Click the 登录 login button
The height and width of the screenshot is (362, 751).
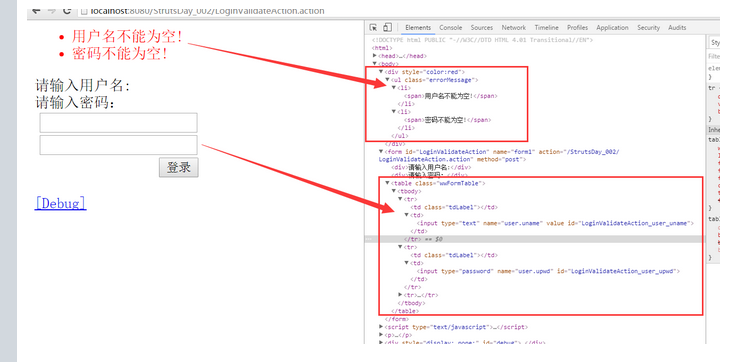(179, 168)
